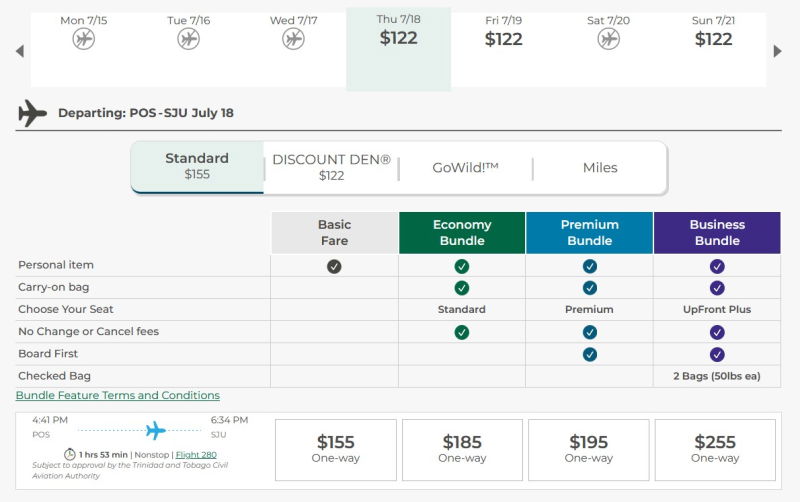This screenshot has width=800, height=502.
Task: Click Basic Fare personal item checkmark
Action: (334, 266)
